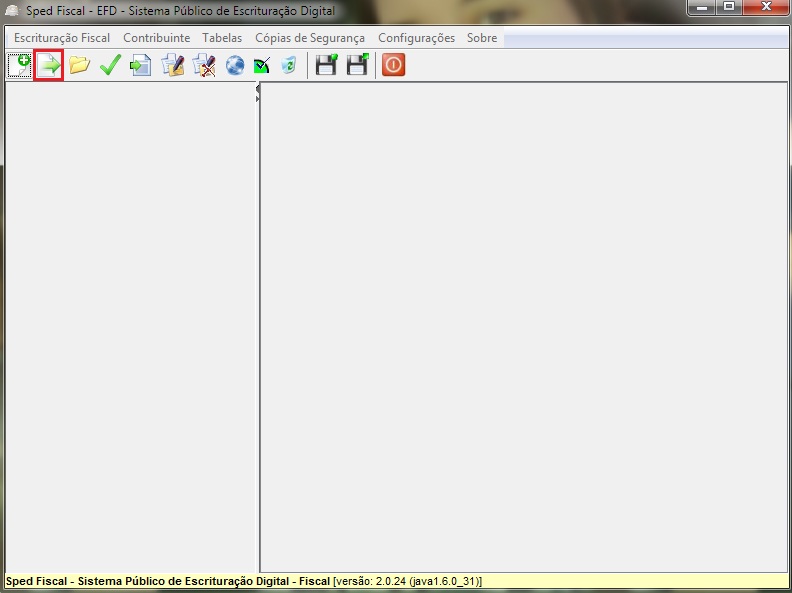Click the document icon with pen and red X

(x=204, y=66)
